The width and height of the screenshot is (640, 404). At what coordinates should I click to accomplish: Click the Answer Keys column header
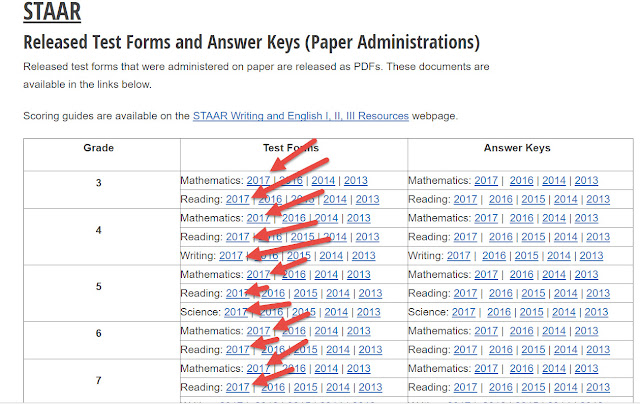517,148
